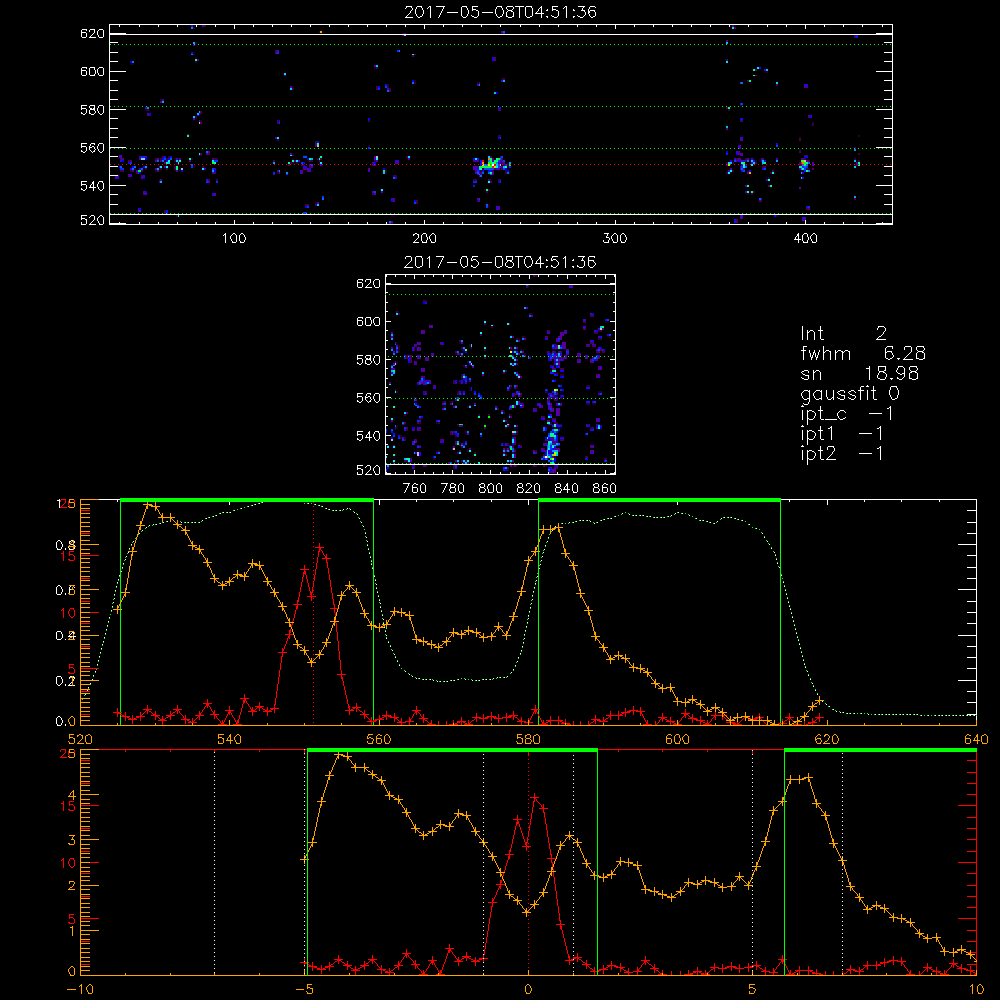This screenshot has height=1000, width=1000.
Task: Click x-axis label 300 of top image
Action: click(614, 239)
